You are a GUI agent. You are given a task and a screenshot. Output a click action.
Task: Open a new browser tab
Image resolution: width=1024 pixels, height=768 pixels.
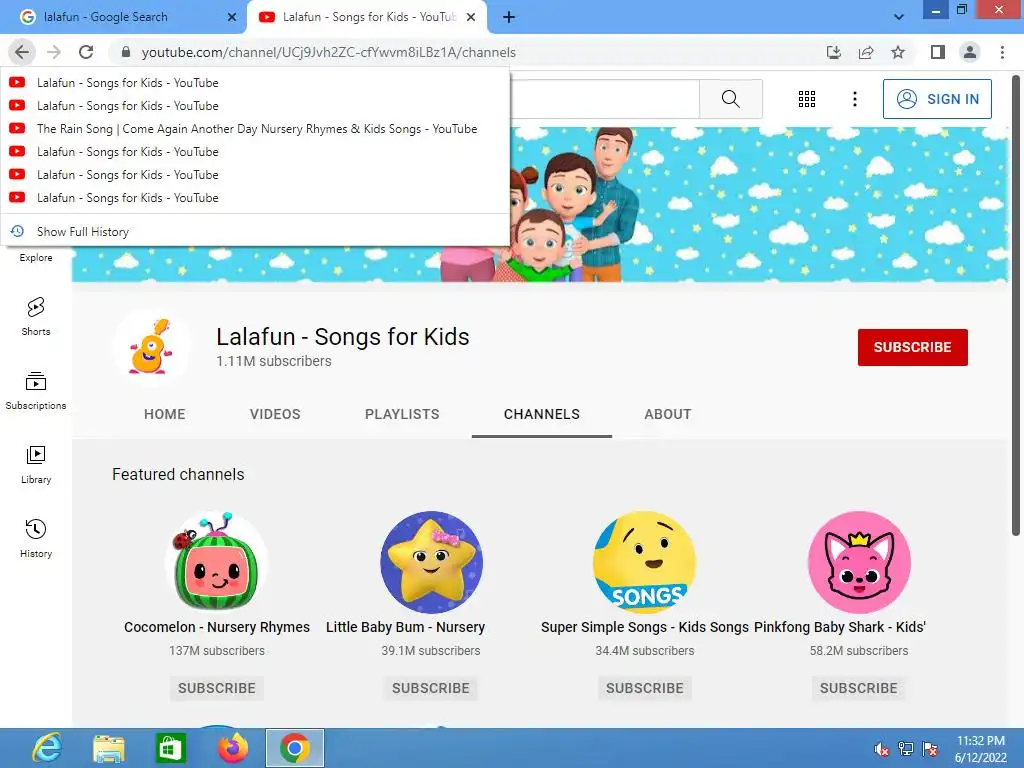click(x=509, y=17)
